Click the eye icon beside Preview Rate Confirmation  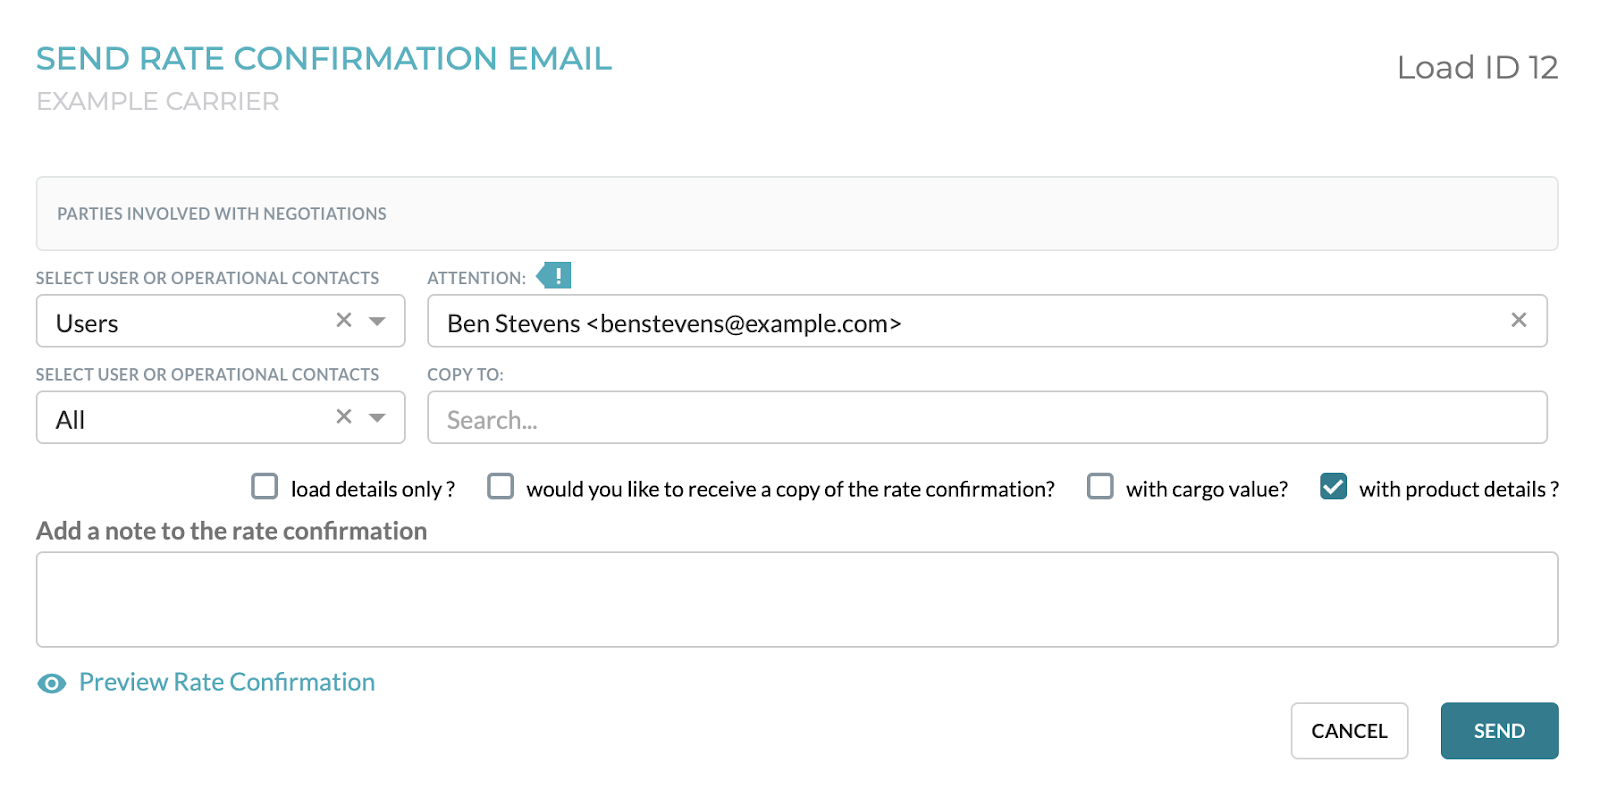coord(52,683)
